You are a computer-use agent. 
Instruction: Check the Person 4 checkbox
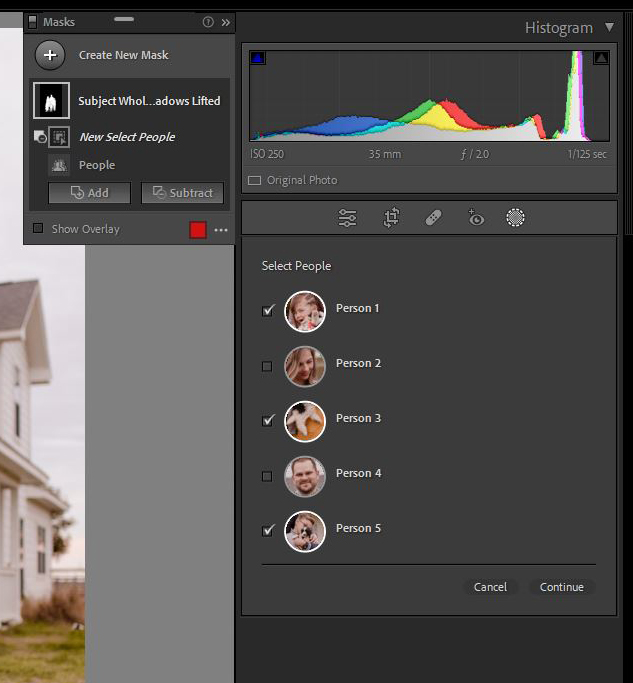tap(267, 476)
